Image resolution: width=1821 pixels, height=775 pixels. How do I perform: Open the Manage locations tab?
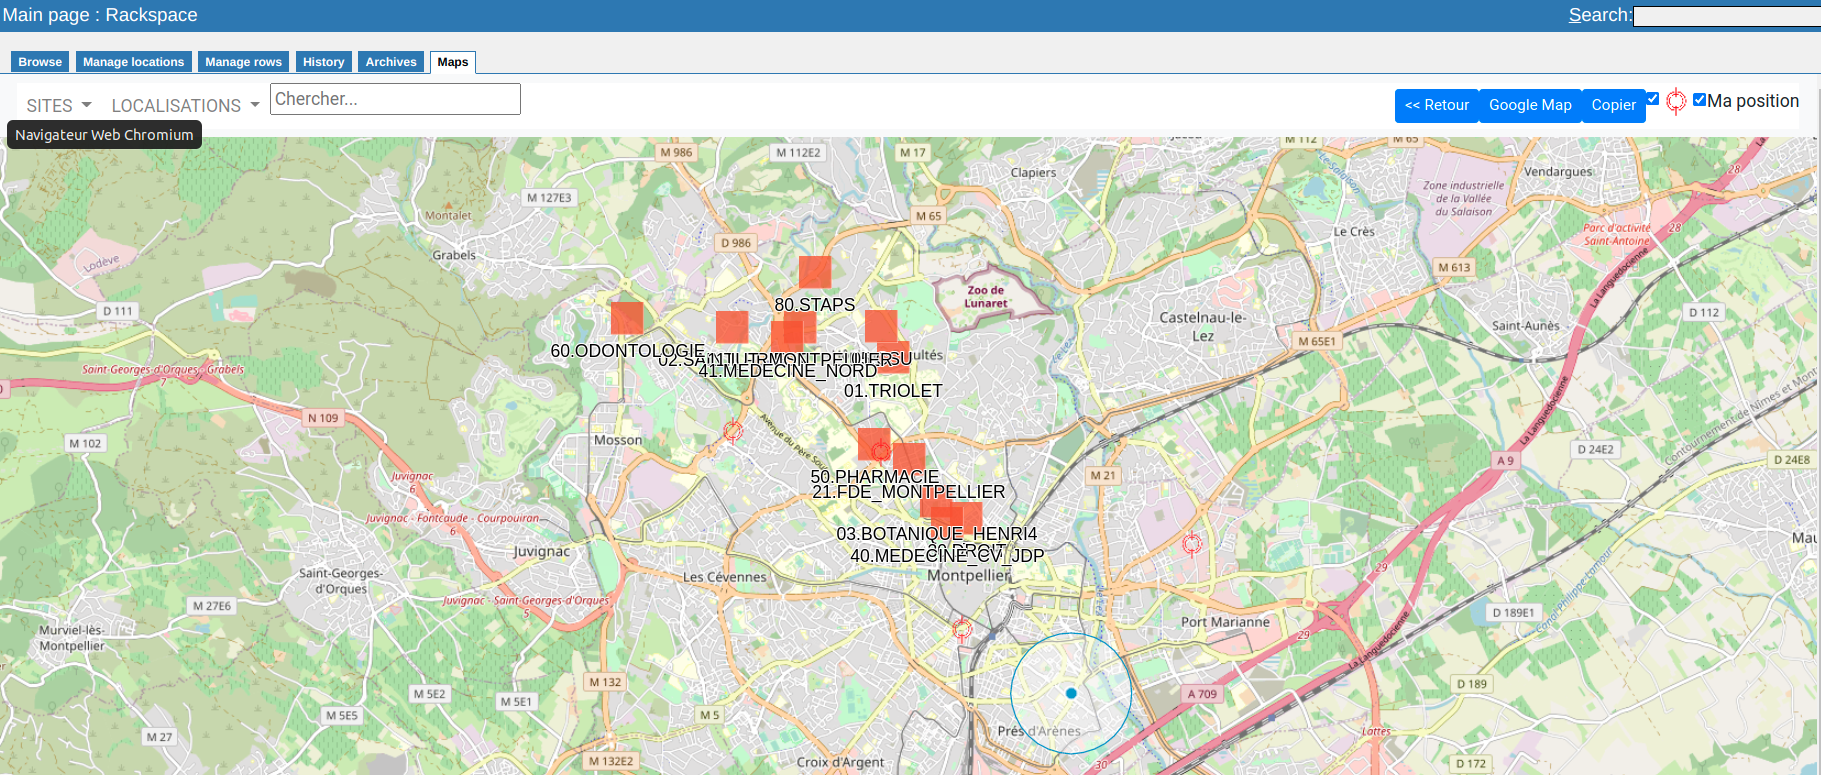point(133,62)
